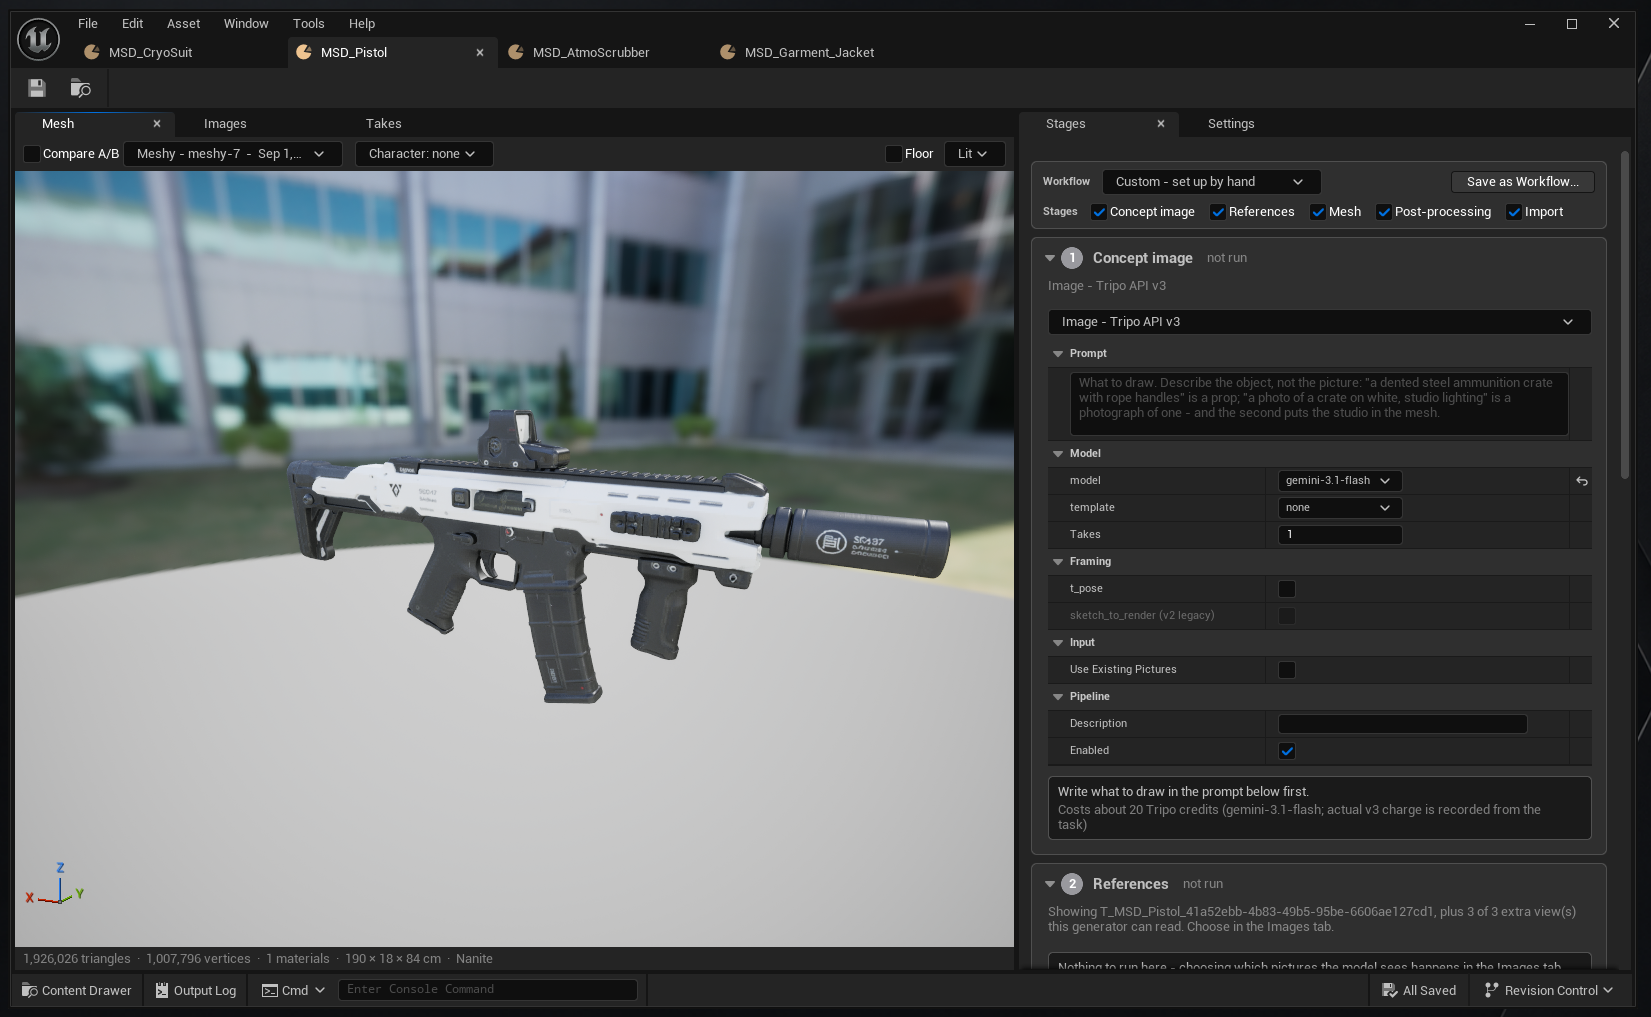1651x1017 pixels.
Task: Uncheck the Mesh stage checkbox
Action: click(x=1318, y=212)
